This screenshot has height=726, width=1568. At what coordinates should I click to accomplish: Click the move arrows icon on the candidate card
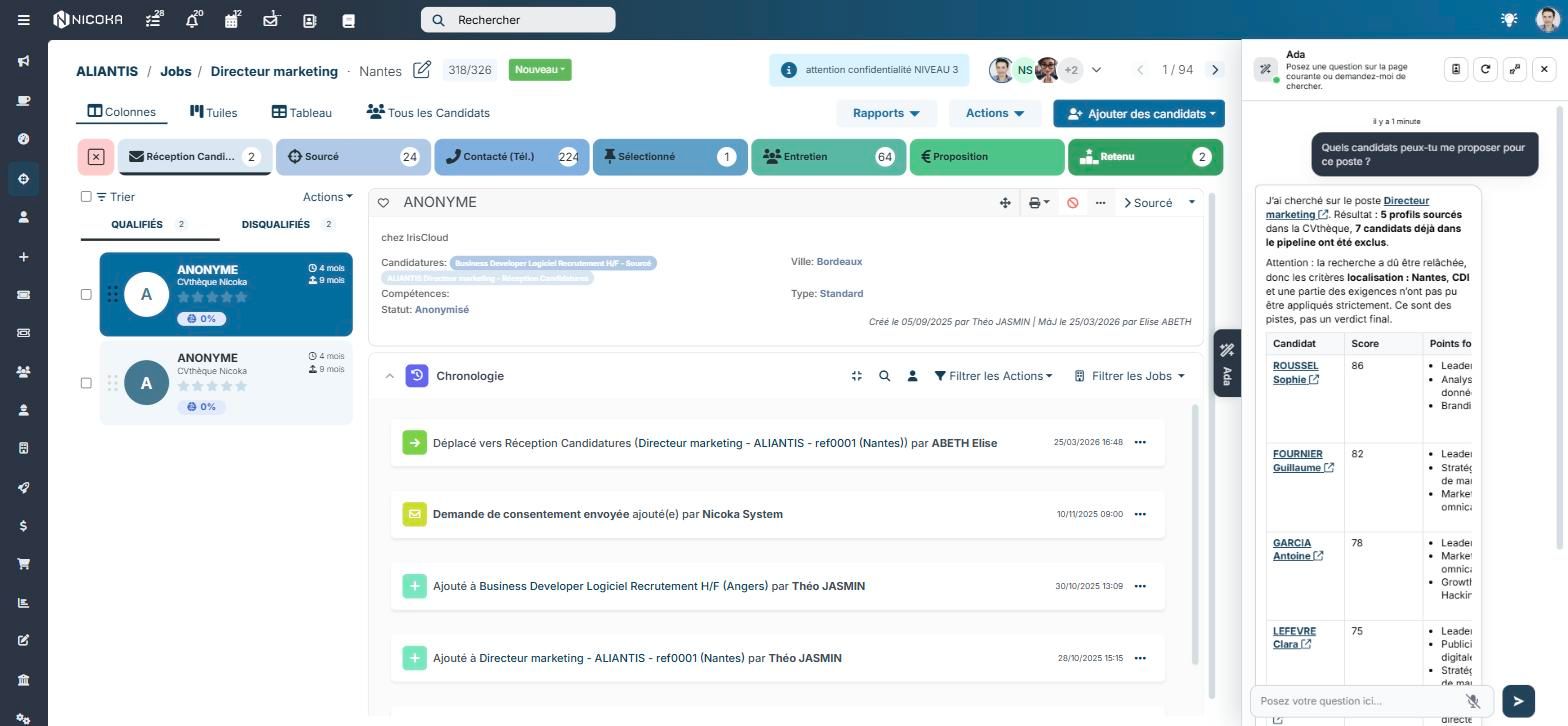[x=1005, y=203]
